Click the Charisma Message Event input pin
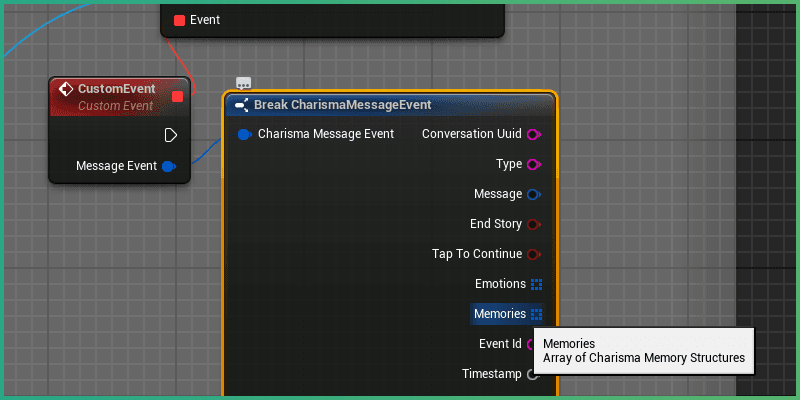 click(244, 134)
